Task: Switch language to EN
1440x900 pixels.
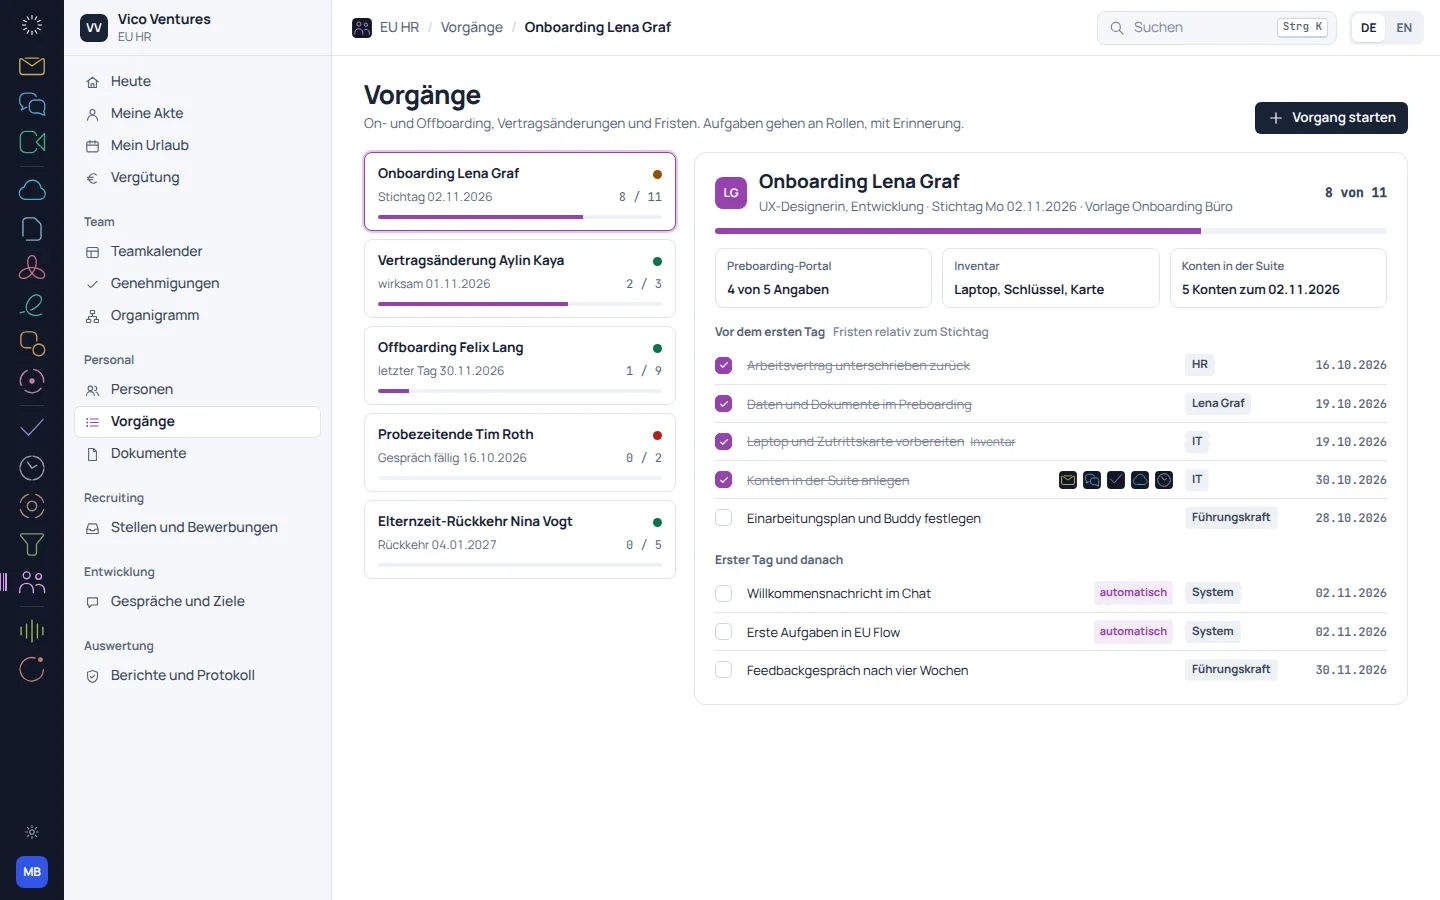Action: tap(1404, 28)
